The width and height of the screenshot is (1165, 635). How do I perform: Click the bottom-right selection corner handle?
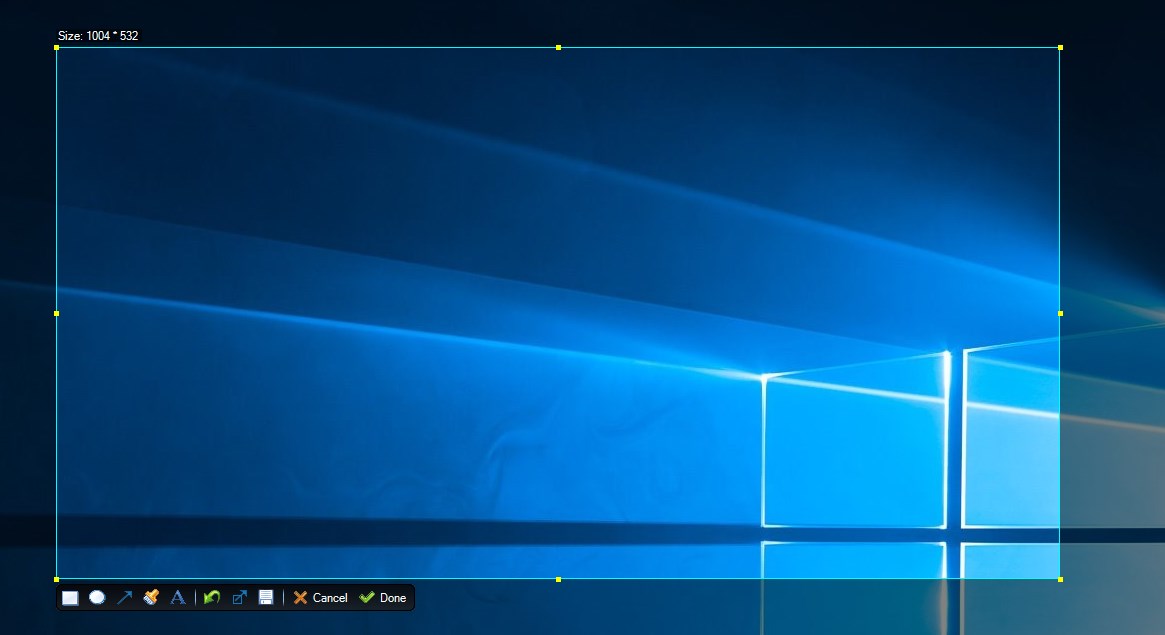click(x=1060, y=579)
